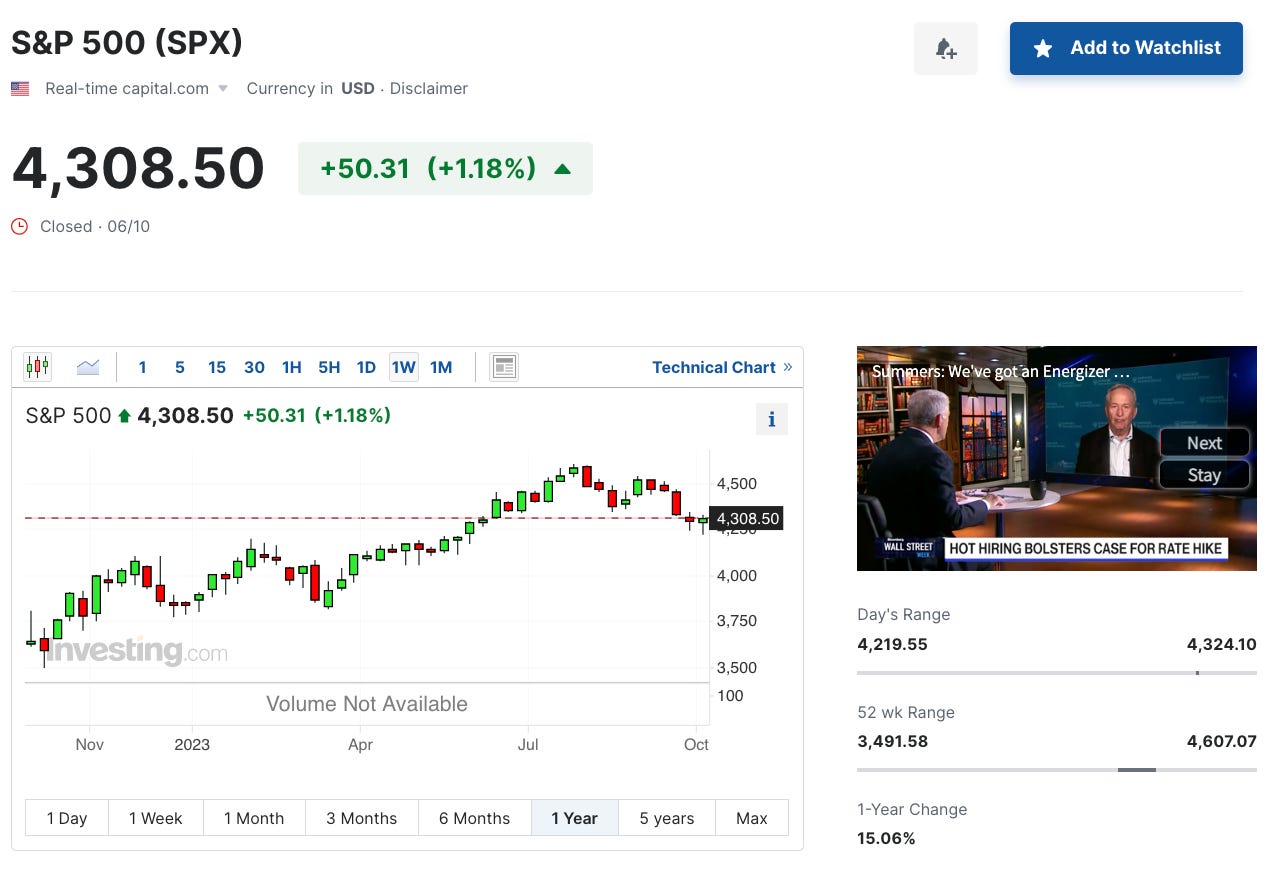
Task: Select the candlestick chart type icon
Action: pyautogui.click(x=38, y=367)
